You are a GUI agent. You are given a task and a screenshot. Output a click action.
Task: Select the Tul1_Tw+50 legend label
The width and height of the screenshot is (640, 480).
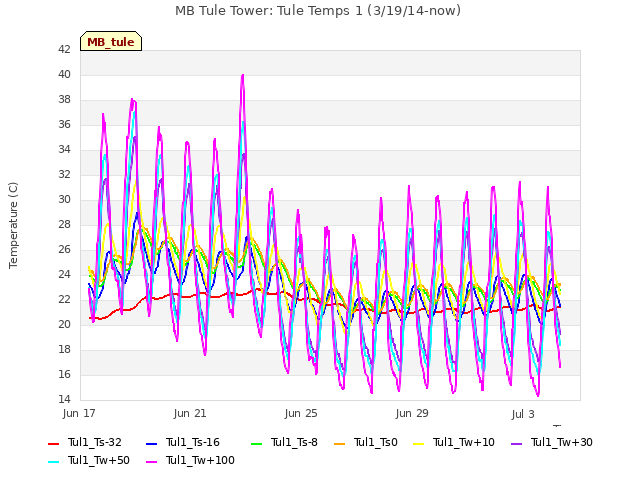99,460
